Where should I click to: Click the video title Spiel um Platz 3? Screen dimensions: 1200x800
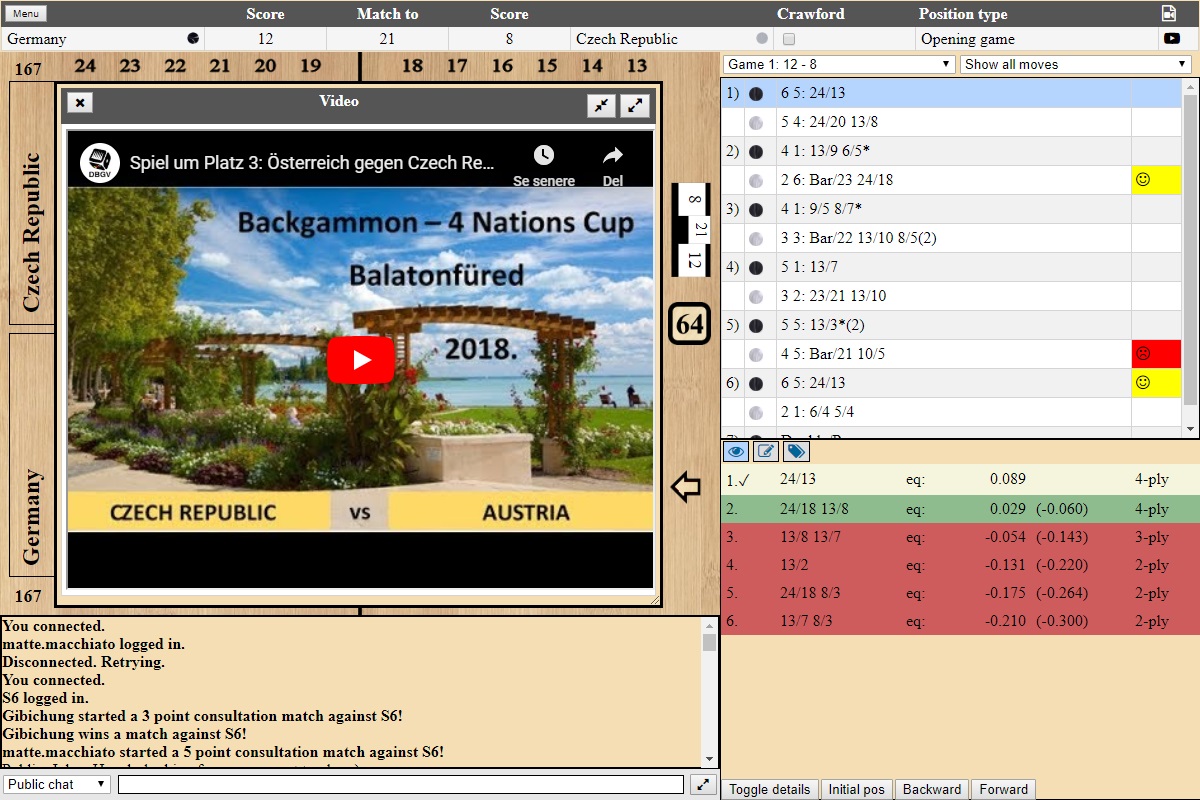[312, 162]
